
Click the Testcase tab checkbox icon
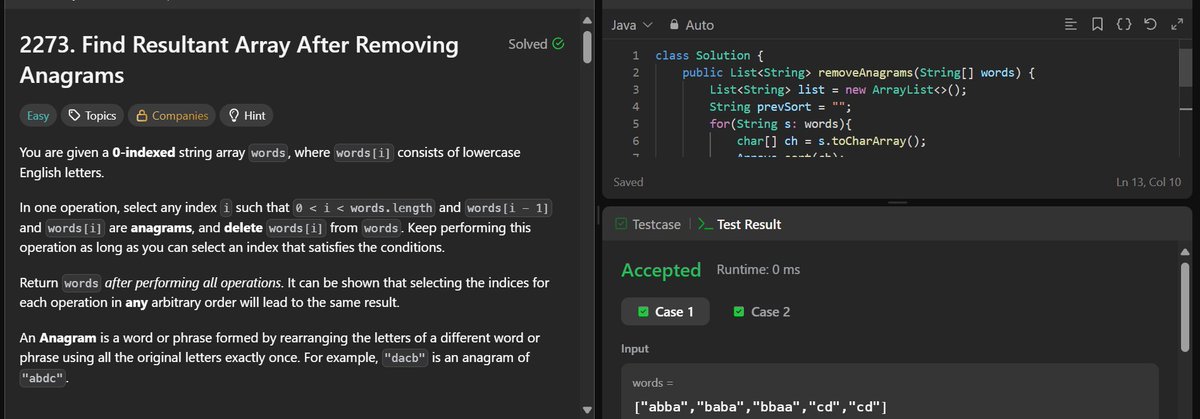tap(621, 225)
